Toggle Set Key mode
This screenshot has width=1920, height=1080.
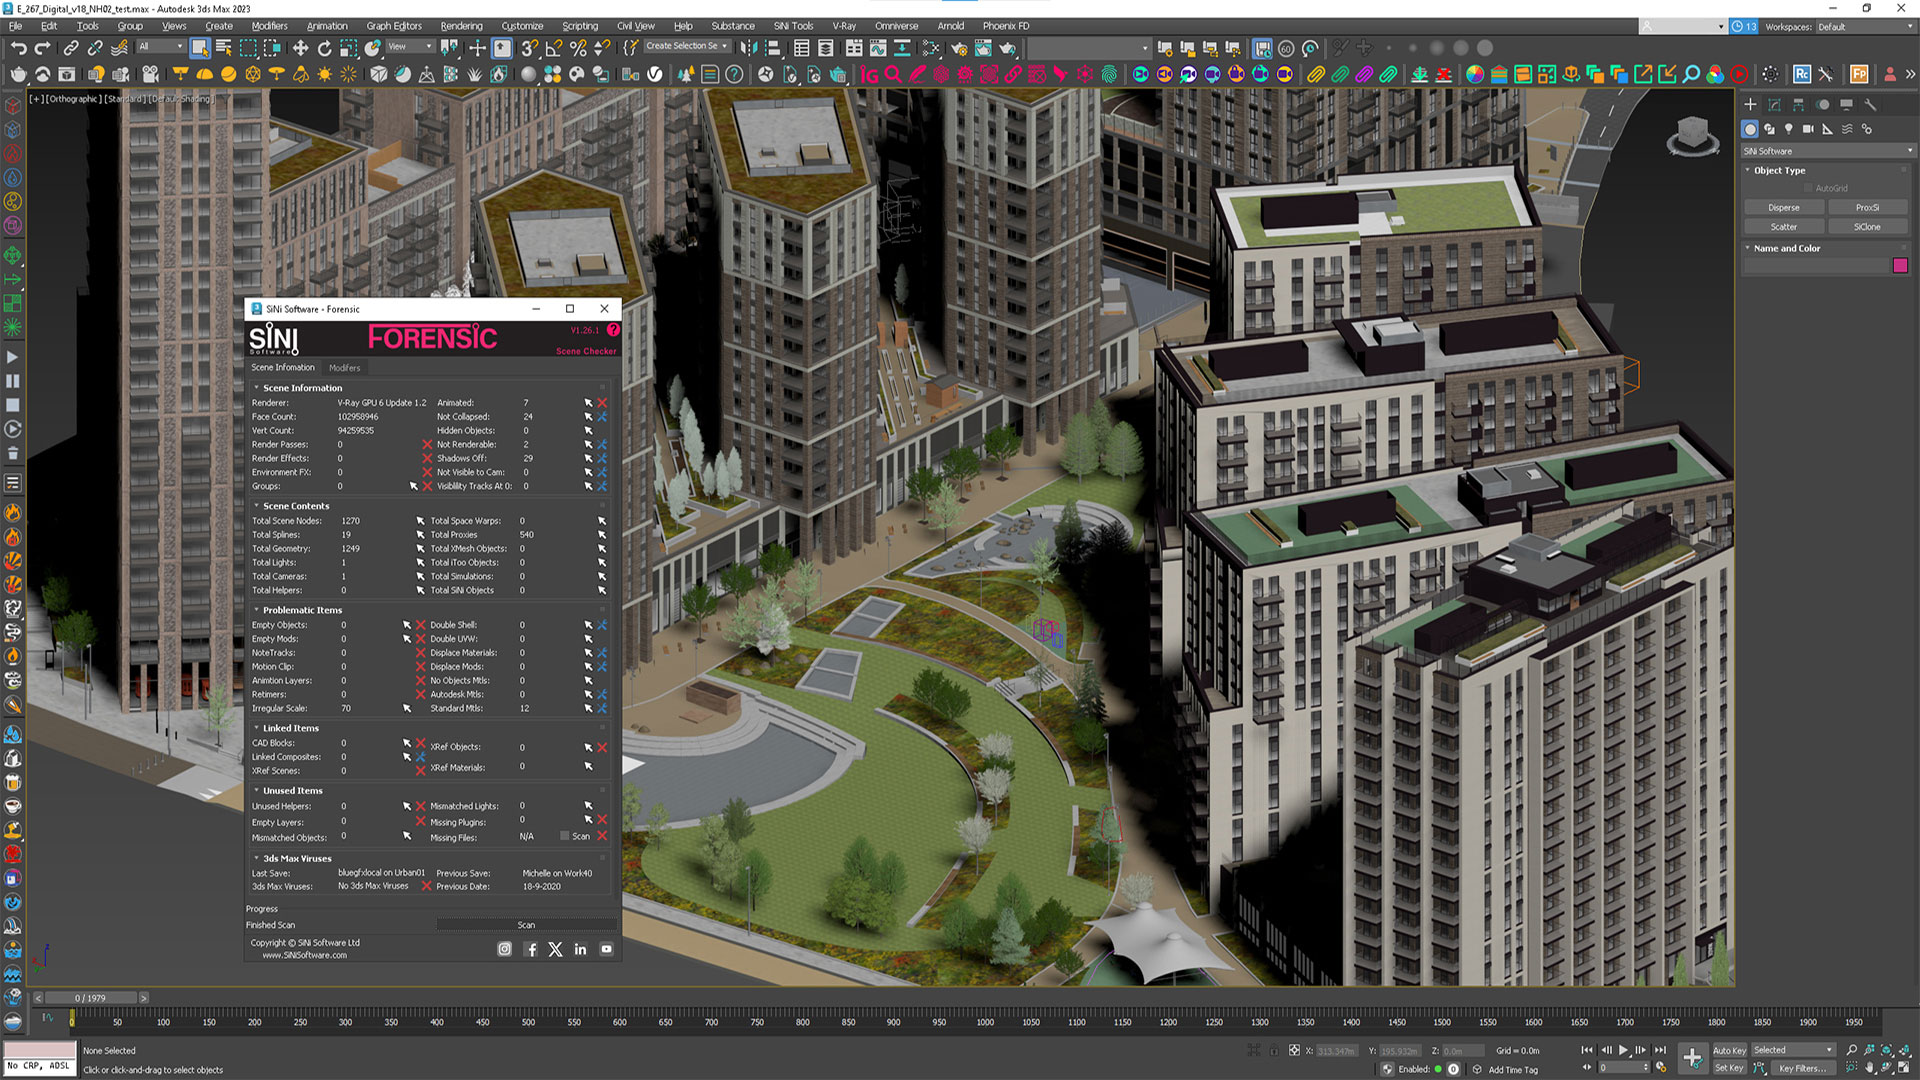pyautogui.click(x=1729, y=1068)
